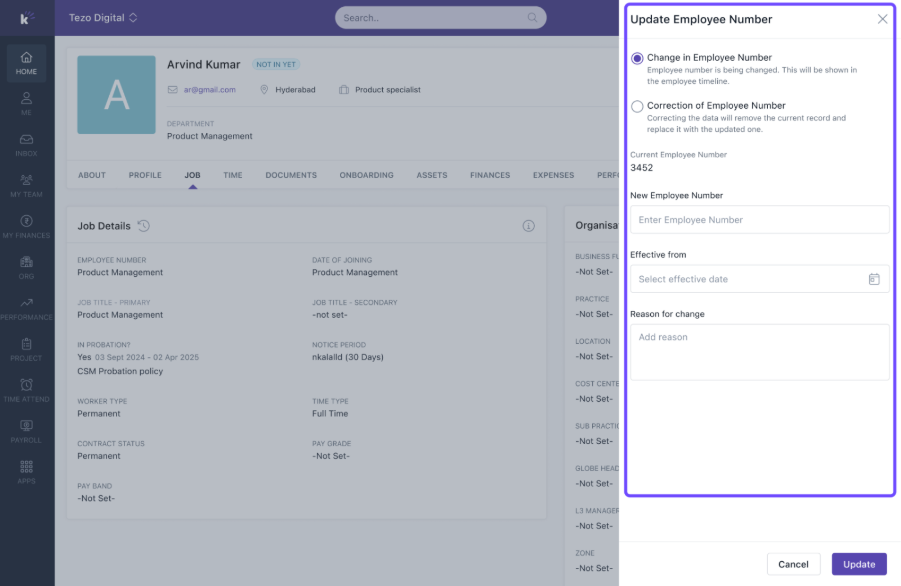901x586 pixels.
Task: Open the My Finances sidebar item
Action: click(26, 227)
